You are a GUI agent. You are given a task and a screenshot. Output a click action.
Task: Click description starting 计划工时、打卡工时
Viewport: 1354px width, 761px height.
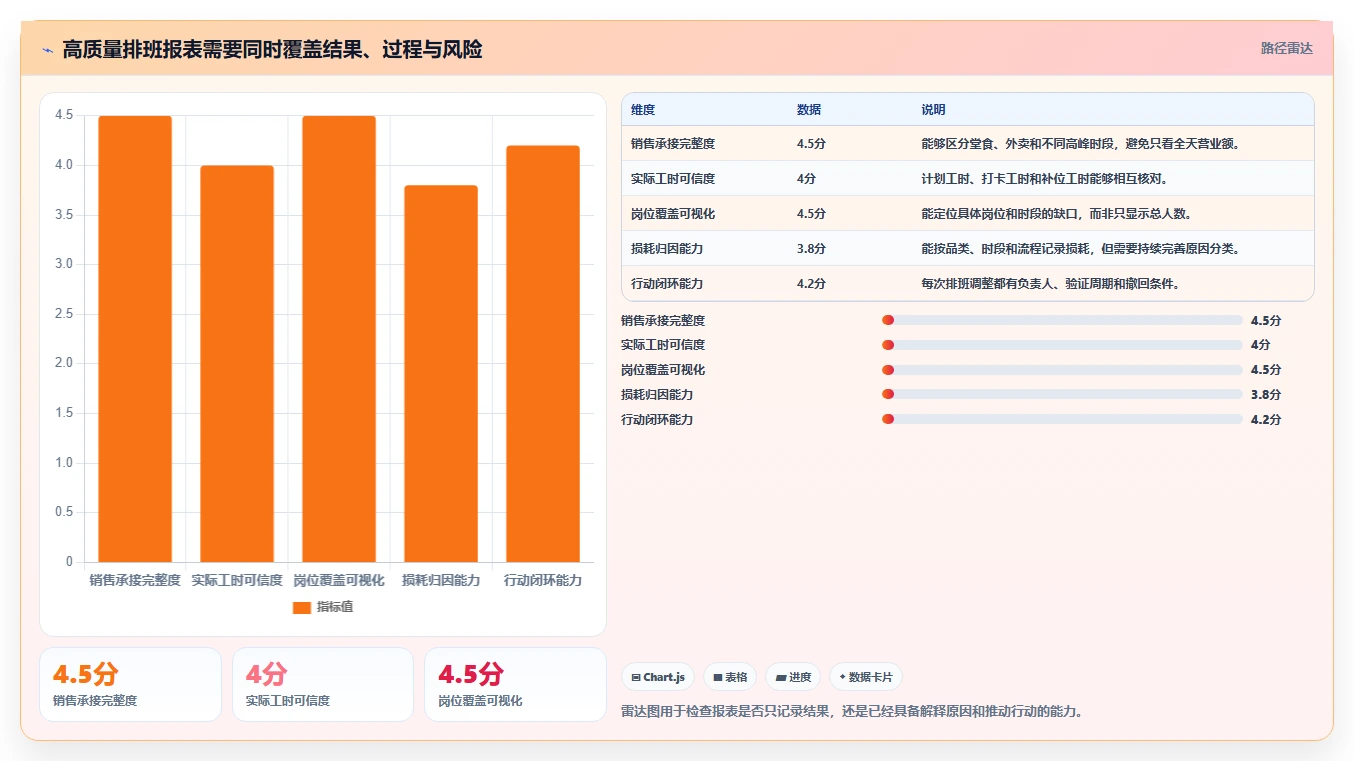click(1046, 179)
